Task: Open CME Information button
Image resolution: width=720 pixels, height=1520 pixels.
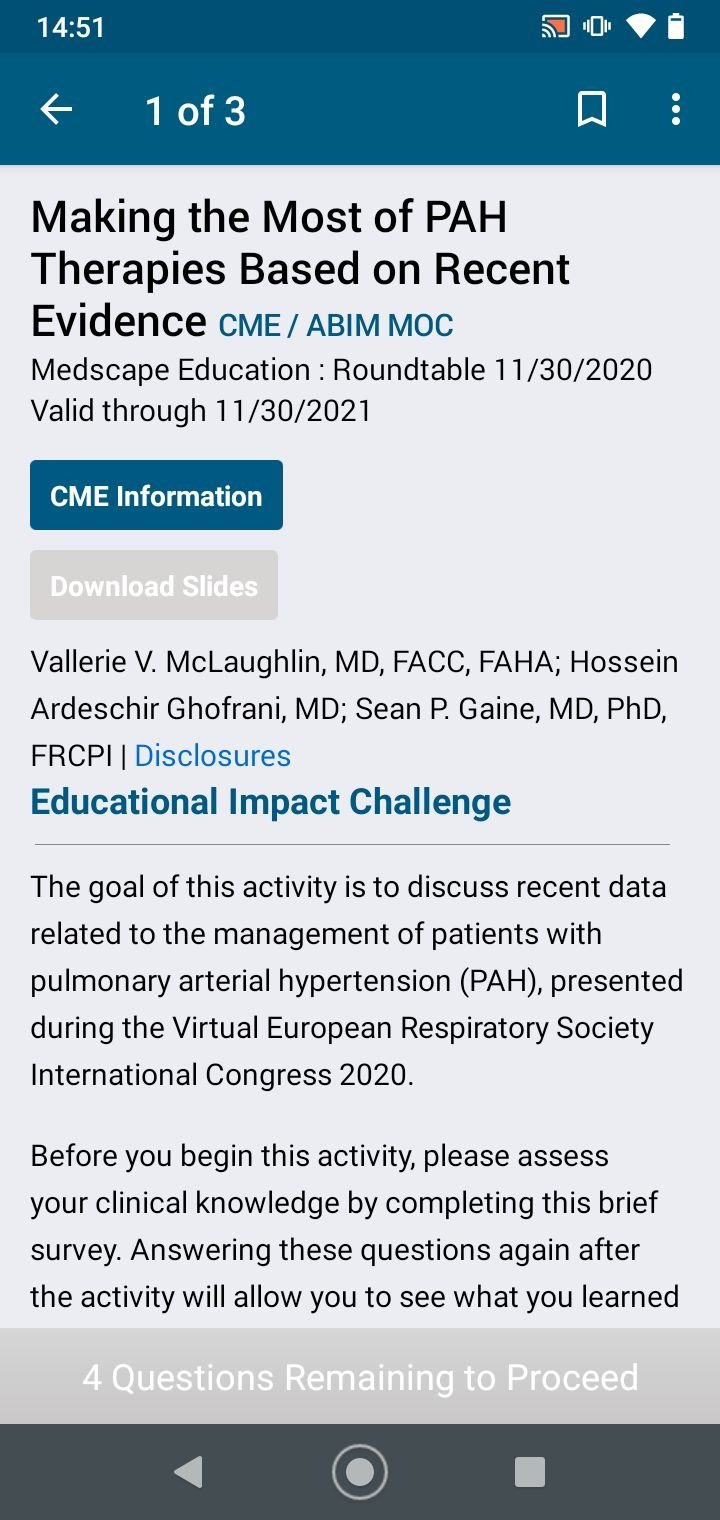Action: (x=156, y=496)
